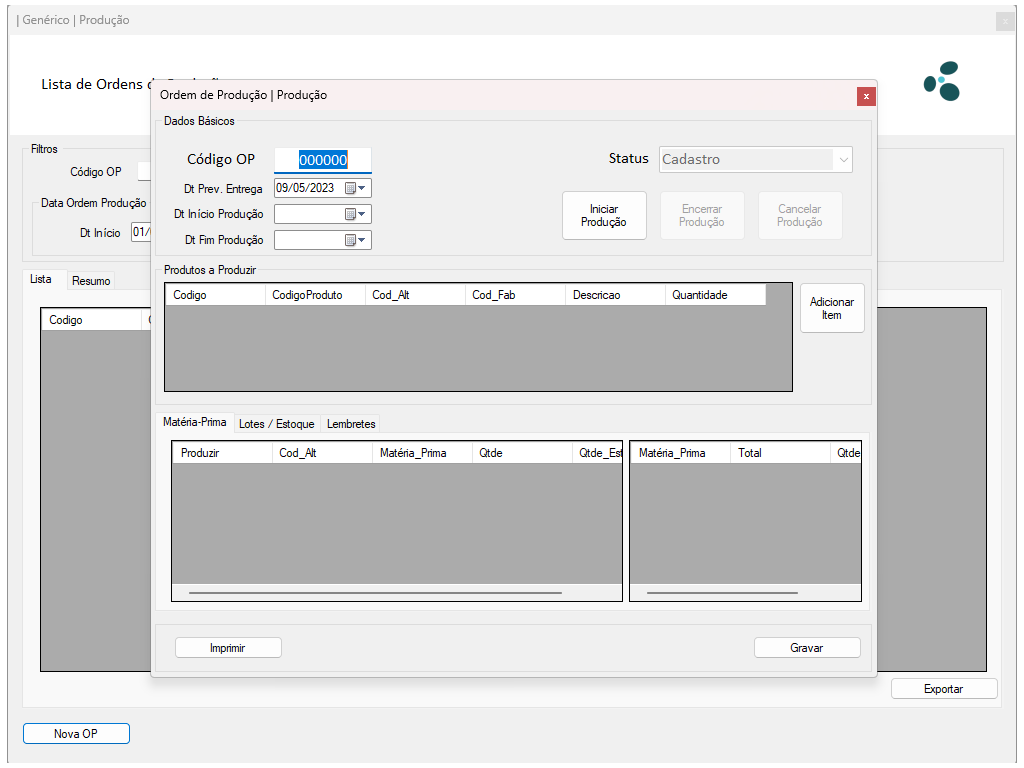Click the left grid horizontal scrollbar
This screenshot has width=1024, height=768.
375,593
